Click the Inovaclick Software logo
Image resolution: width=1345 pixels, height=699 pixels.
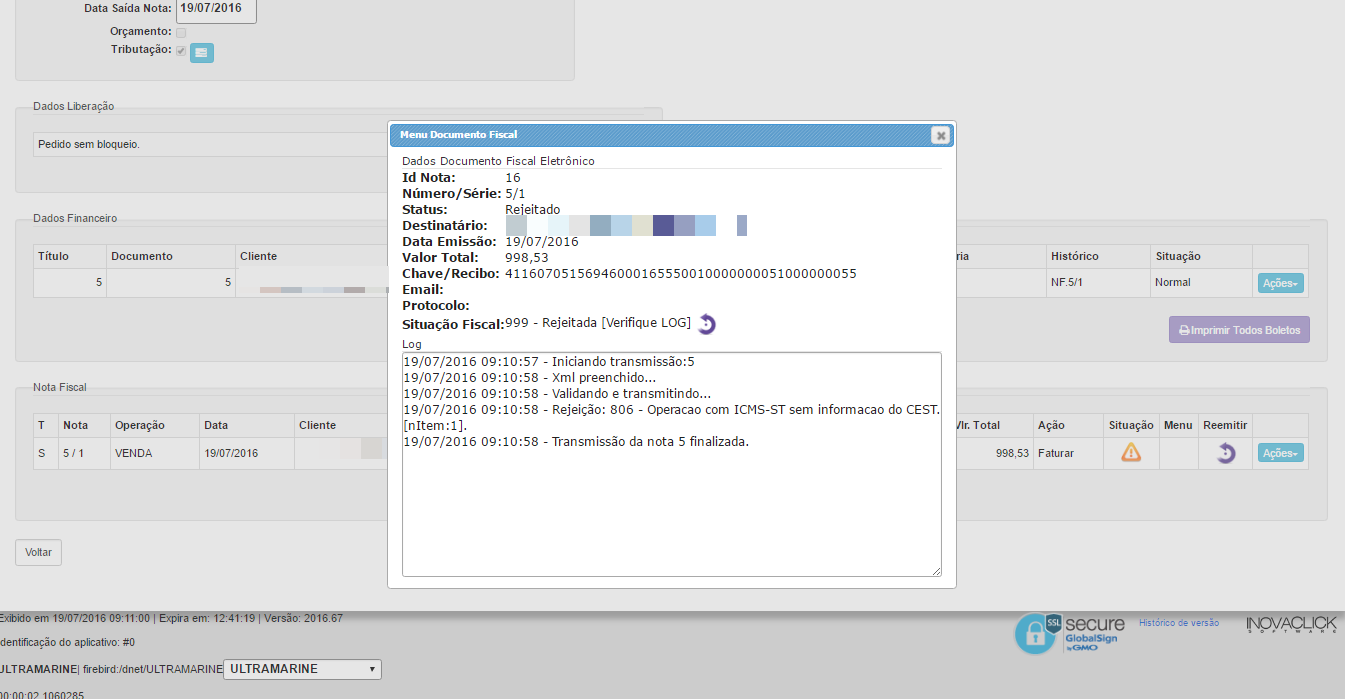pos(1290,625)
